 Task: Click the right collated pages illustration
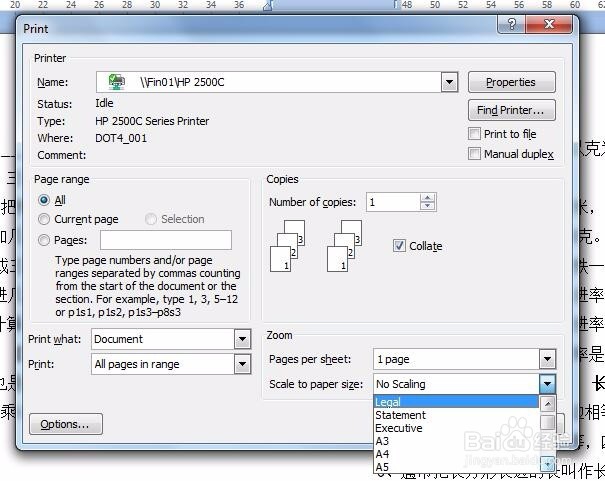point(345,246)
